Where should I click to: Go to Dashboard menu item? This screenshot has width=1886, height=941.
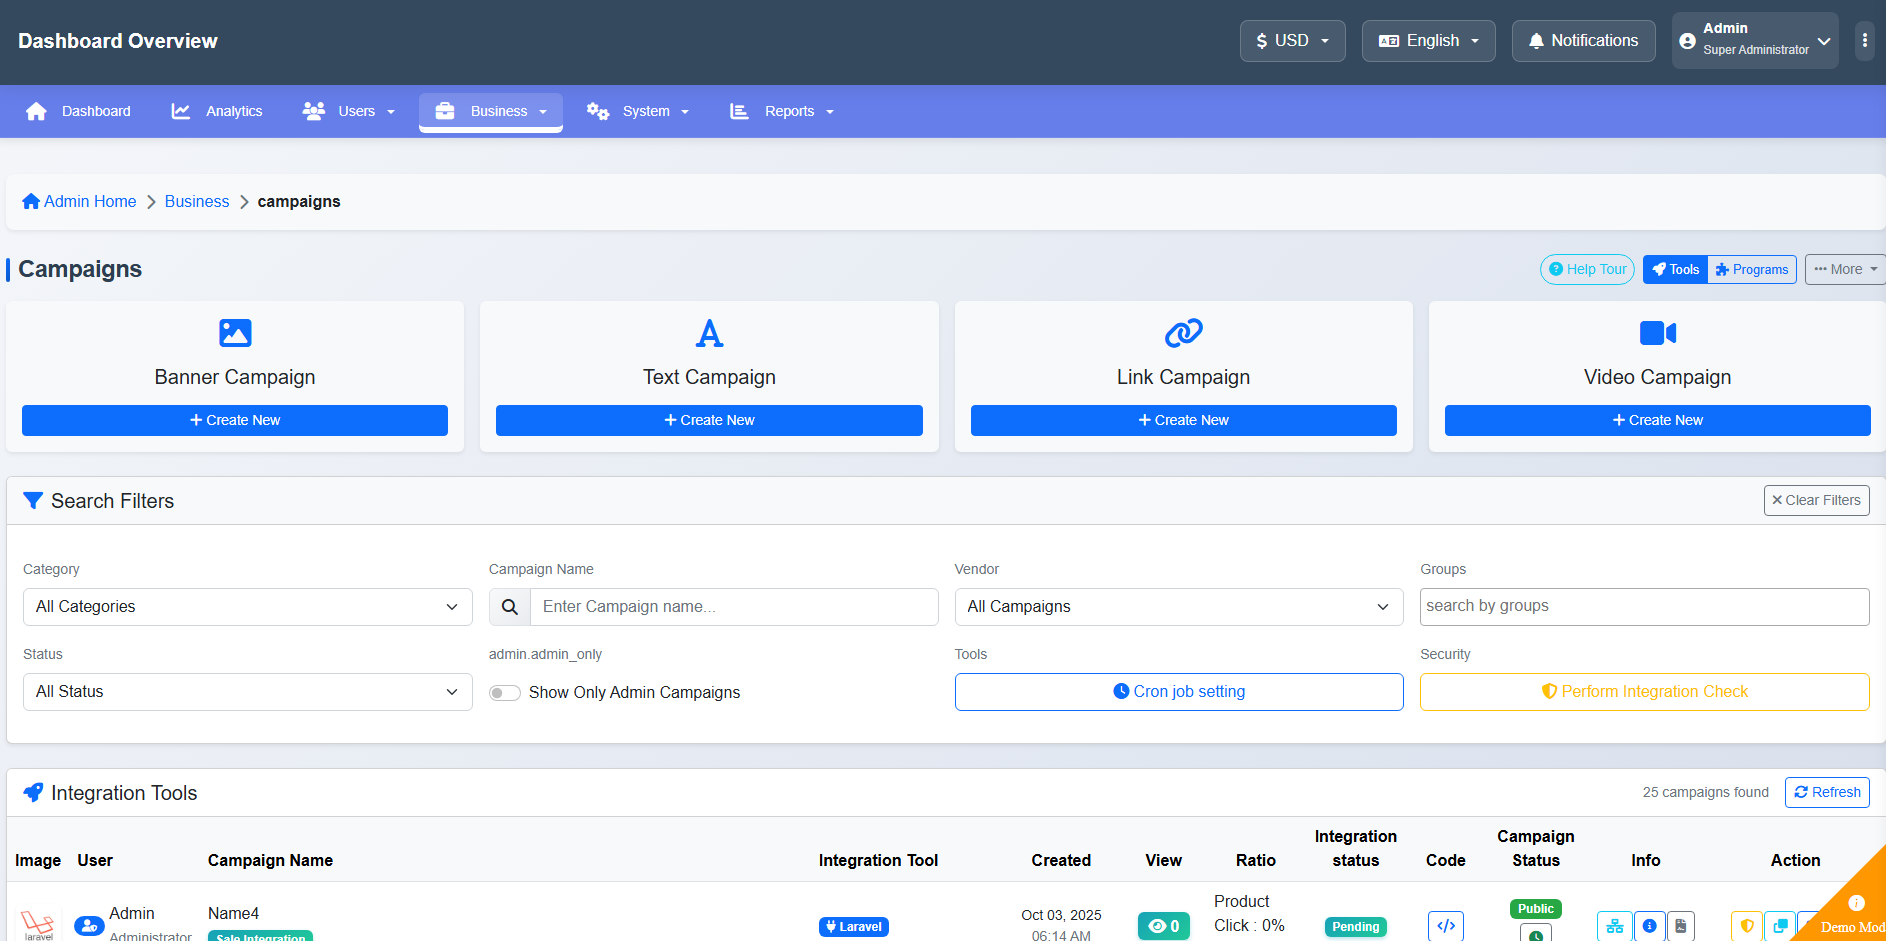(78, 111)
